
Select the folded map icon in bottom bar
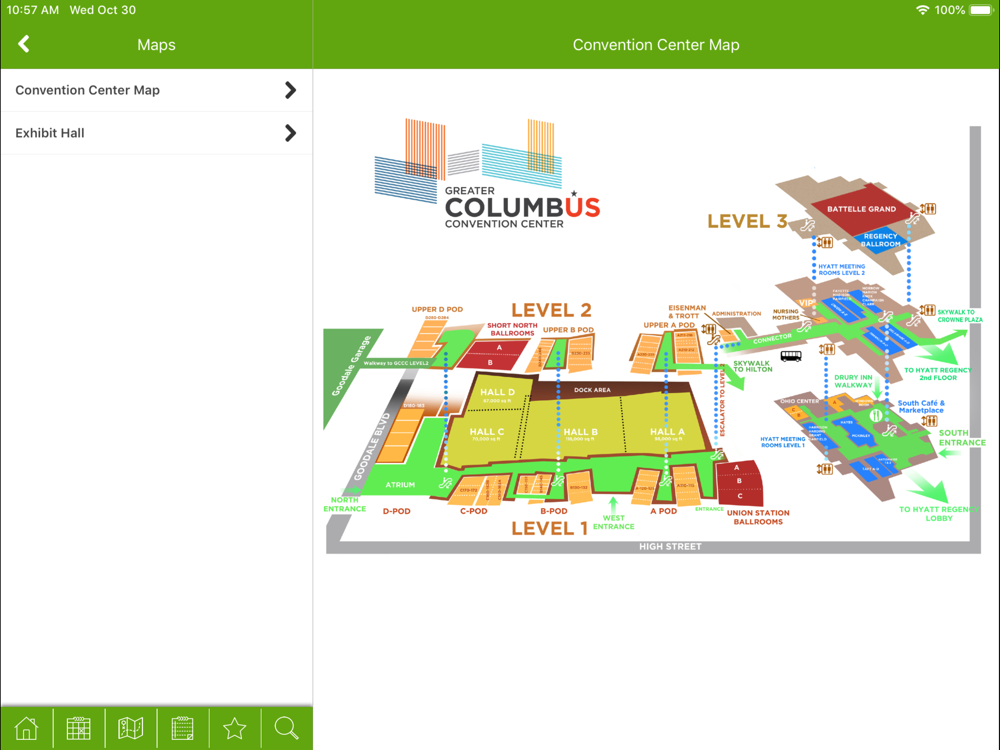(x=131, y=728)
